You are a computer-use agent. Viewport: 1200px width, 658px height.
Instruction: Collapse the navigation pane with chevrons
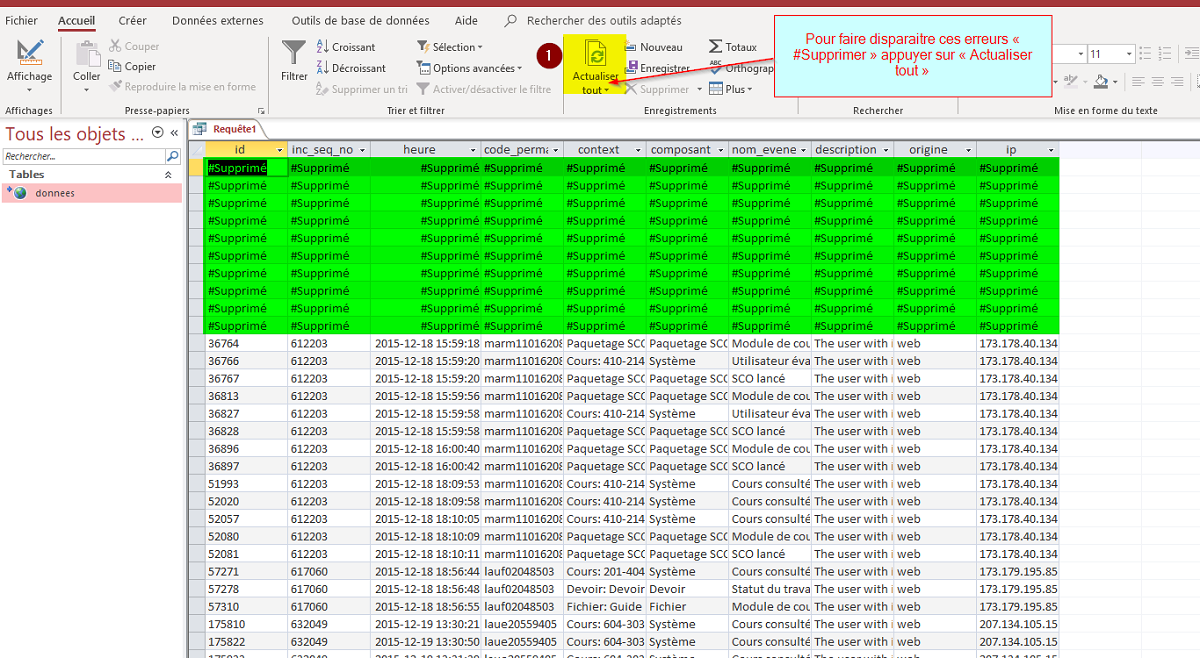coord(174,133)
